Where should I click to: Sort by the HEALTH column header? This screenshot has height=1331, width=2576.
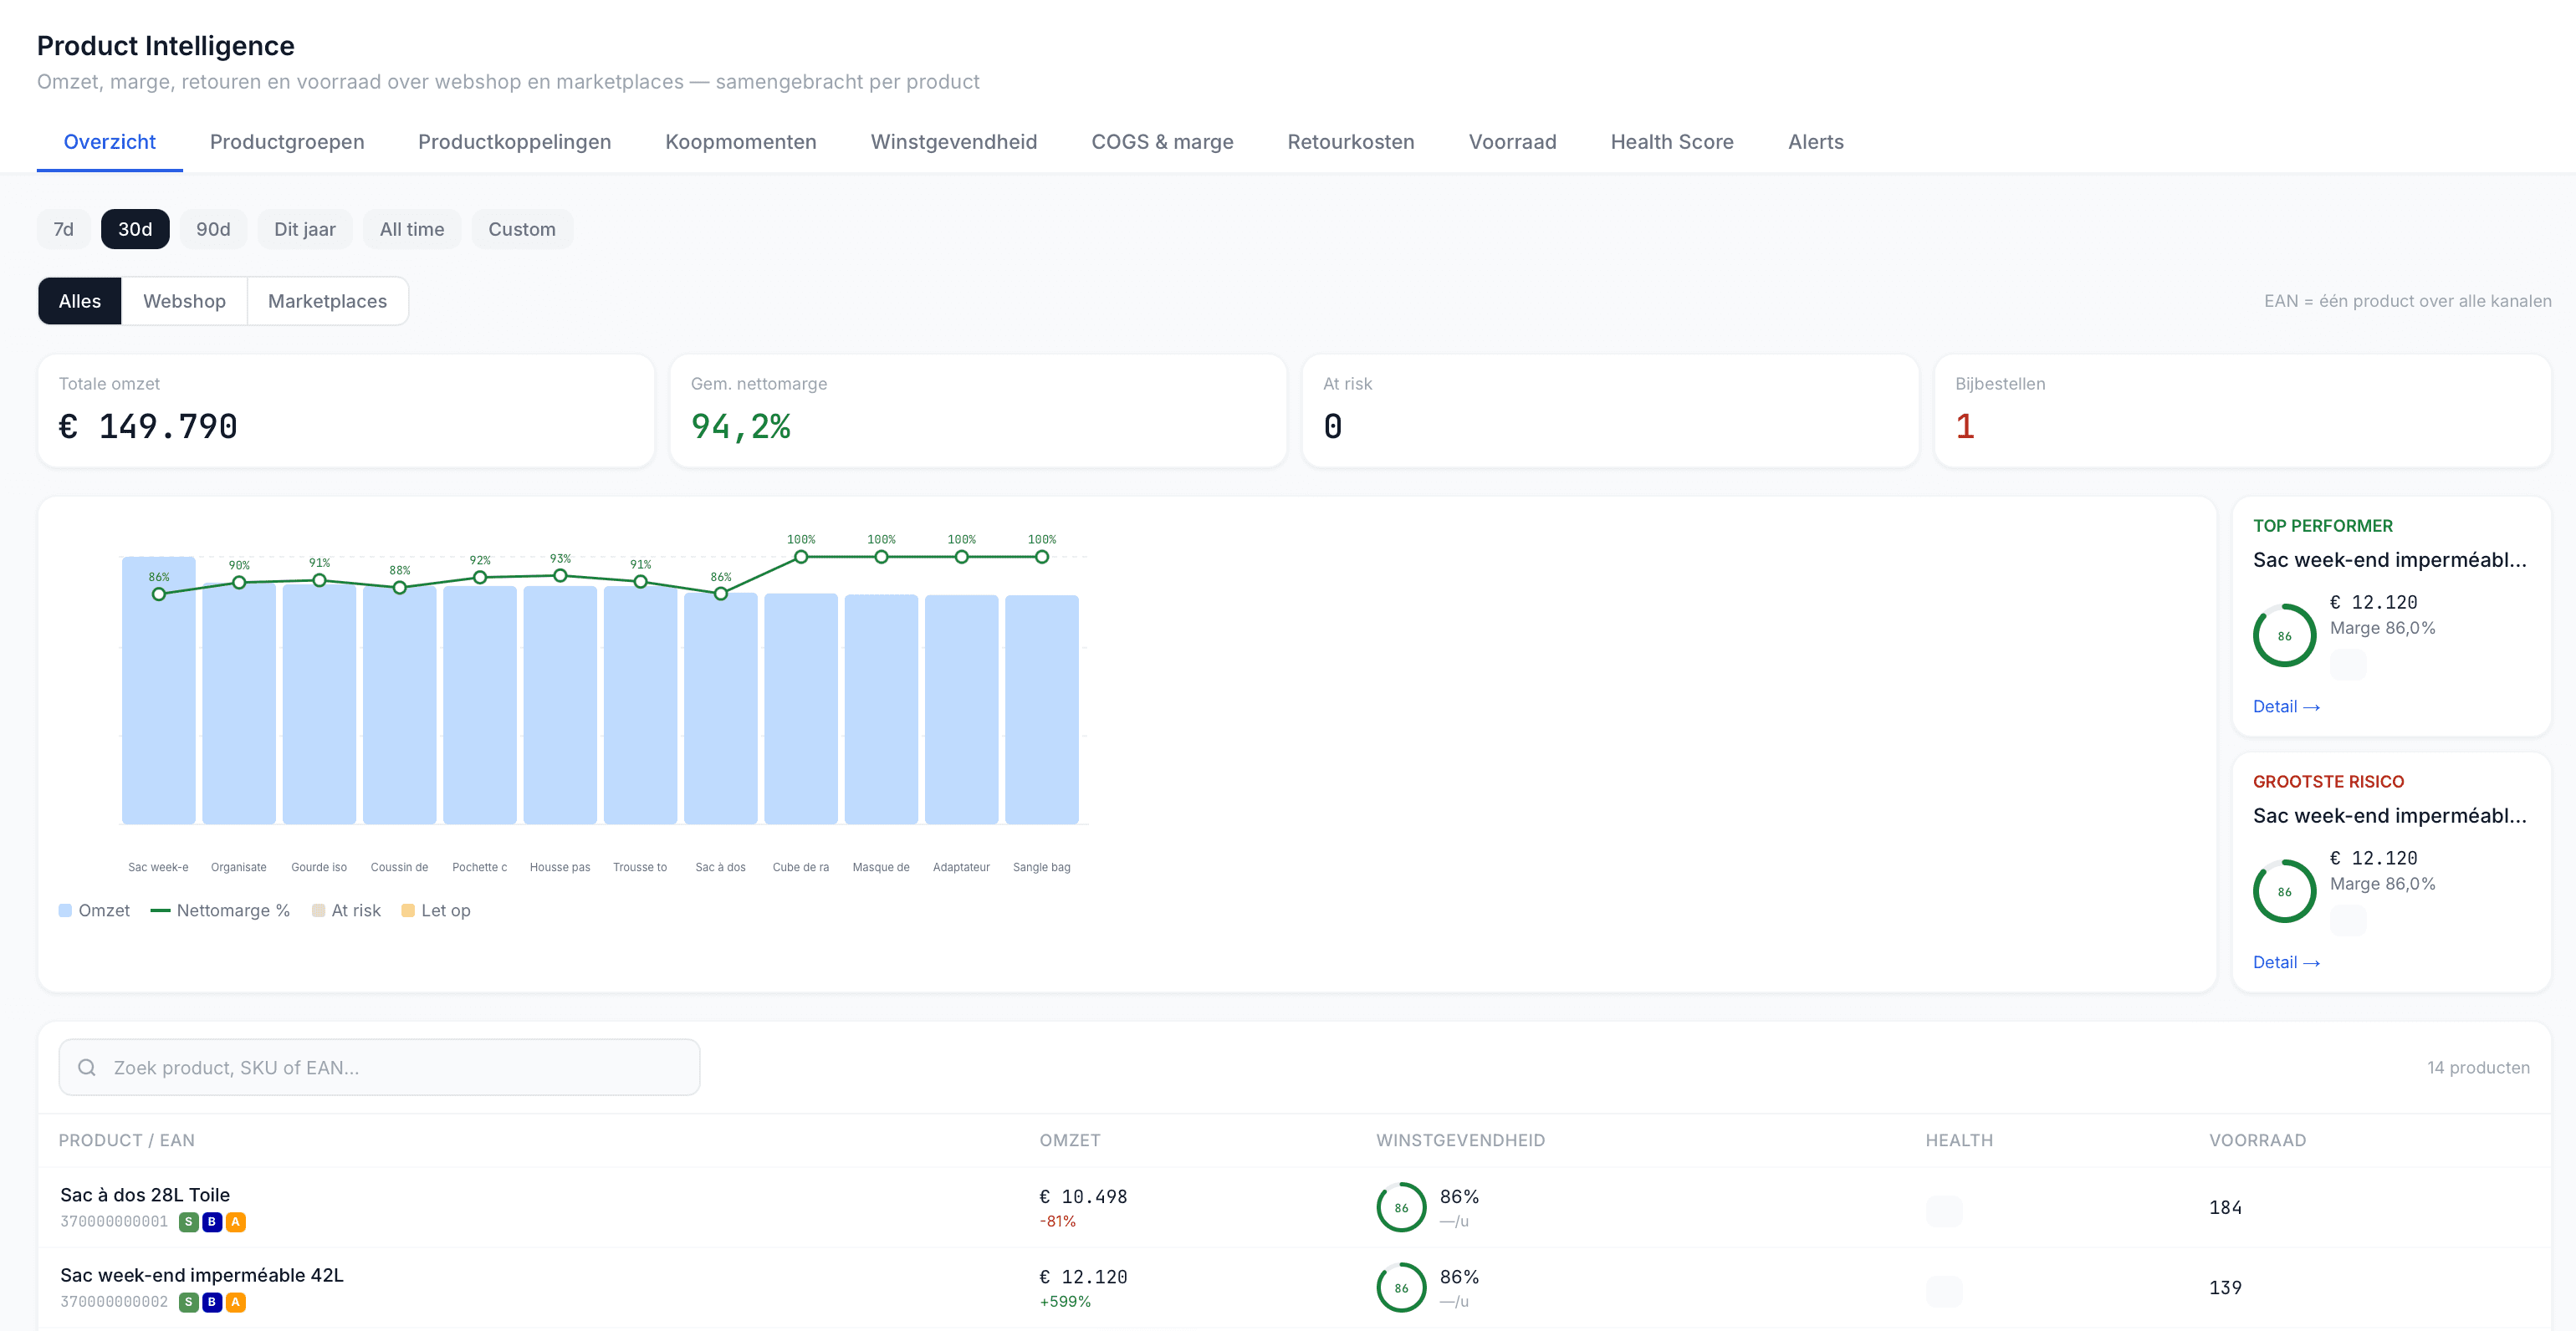[x=1959, y=1140]
